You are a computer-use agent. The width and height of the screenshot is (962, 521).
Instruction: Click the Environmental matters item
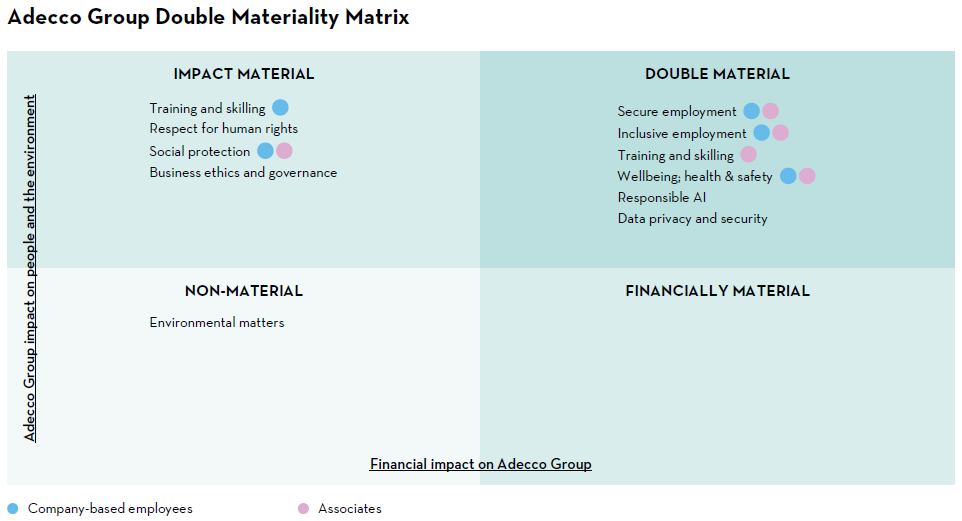click(x=217, y=323)
